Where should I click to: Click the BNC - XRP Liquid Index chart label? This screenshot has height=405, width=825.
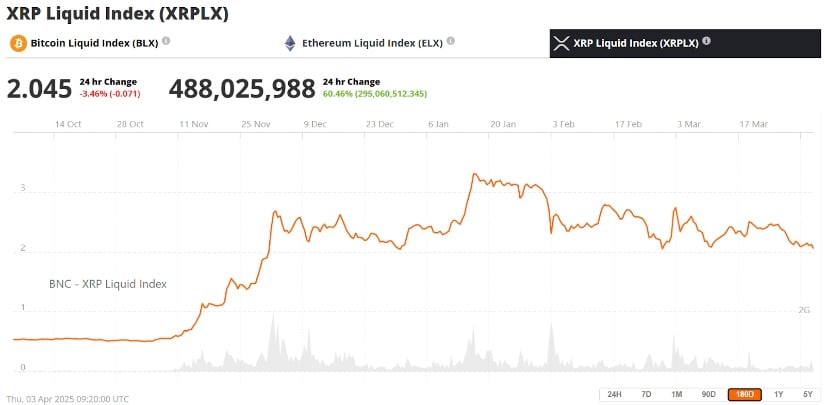108,284
